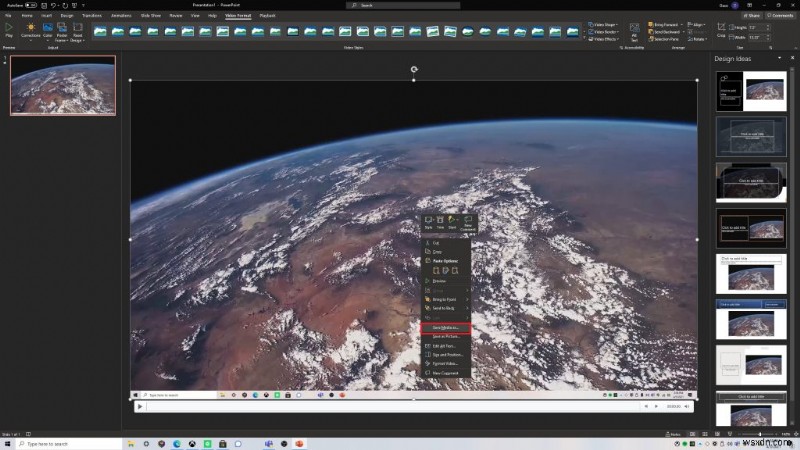
Task: Choose Cut from the context menu
Action: tap(445, 243)
